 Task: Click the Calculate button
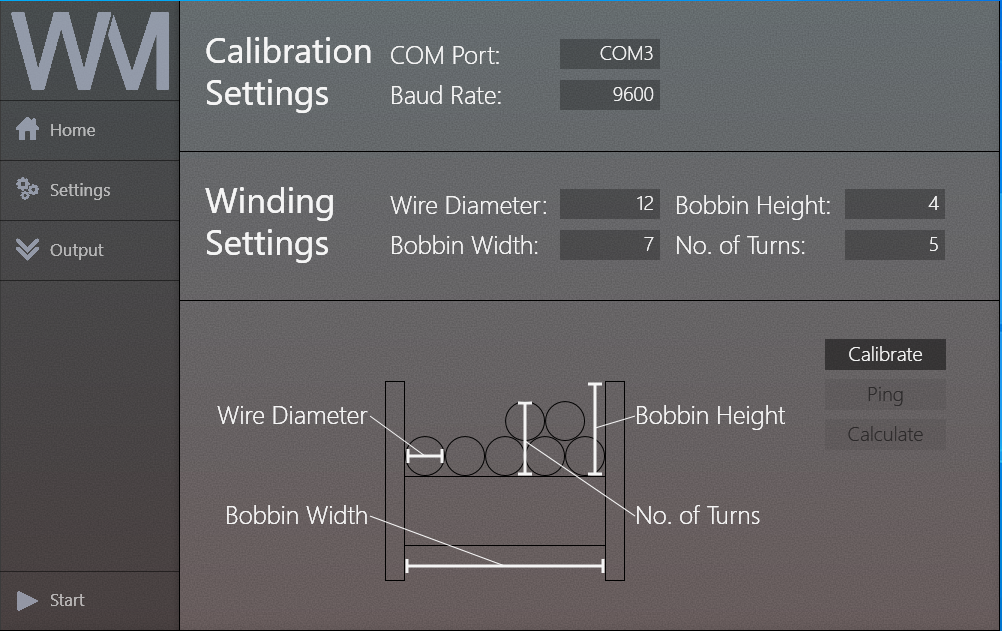coord(885,434)
